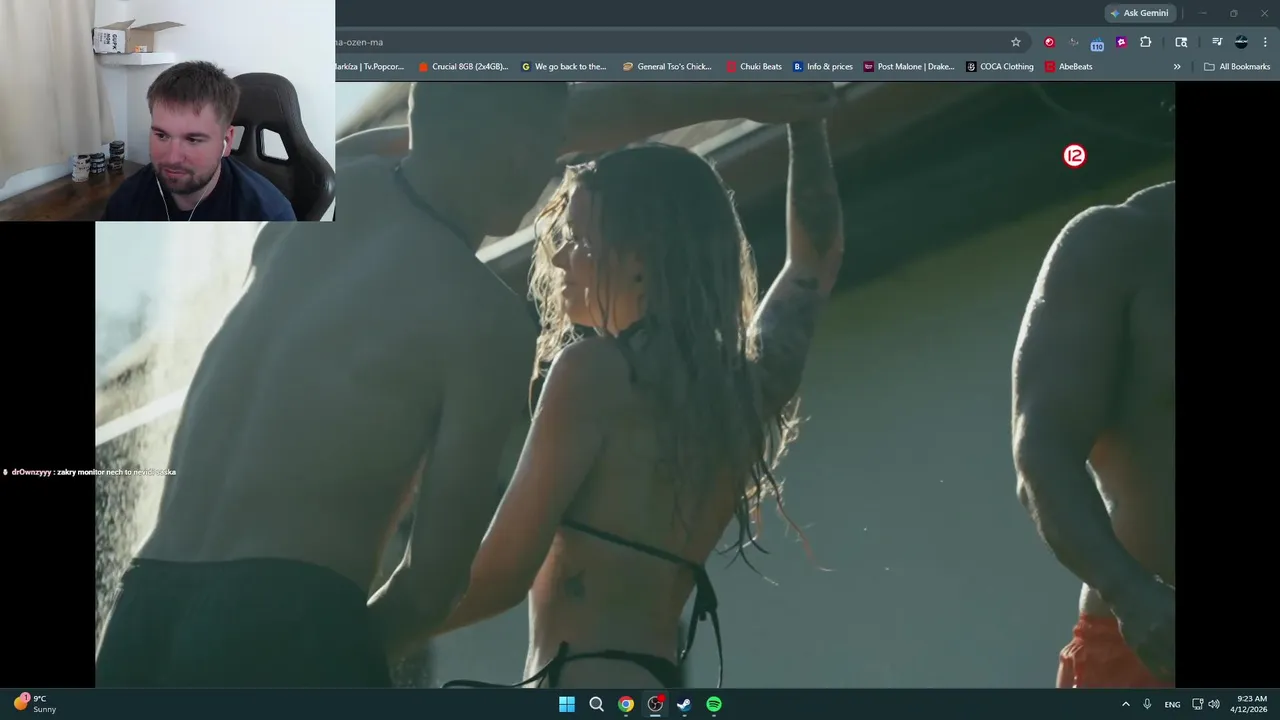
Task: Open the Post Malone | Drake... bookmark
Action: [909, 67]
